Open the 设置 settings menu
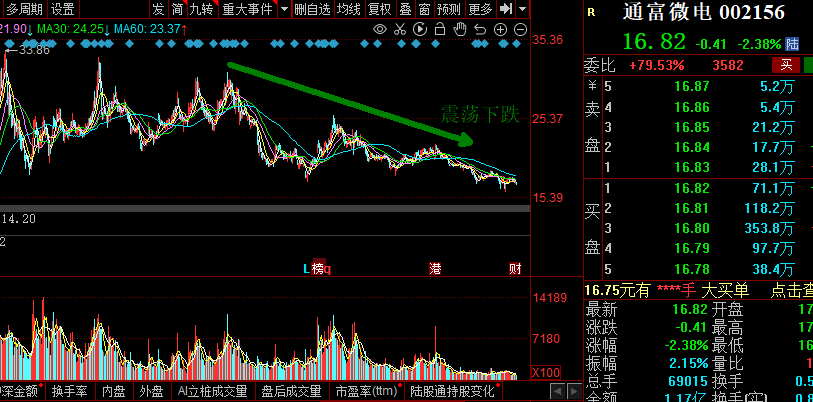The width and height of the screenshot is (813, 402). coord(63,9)
